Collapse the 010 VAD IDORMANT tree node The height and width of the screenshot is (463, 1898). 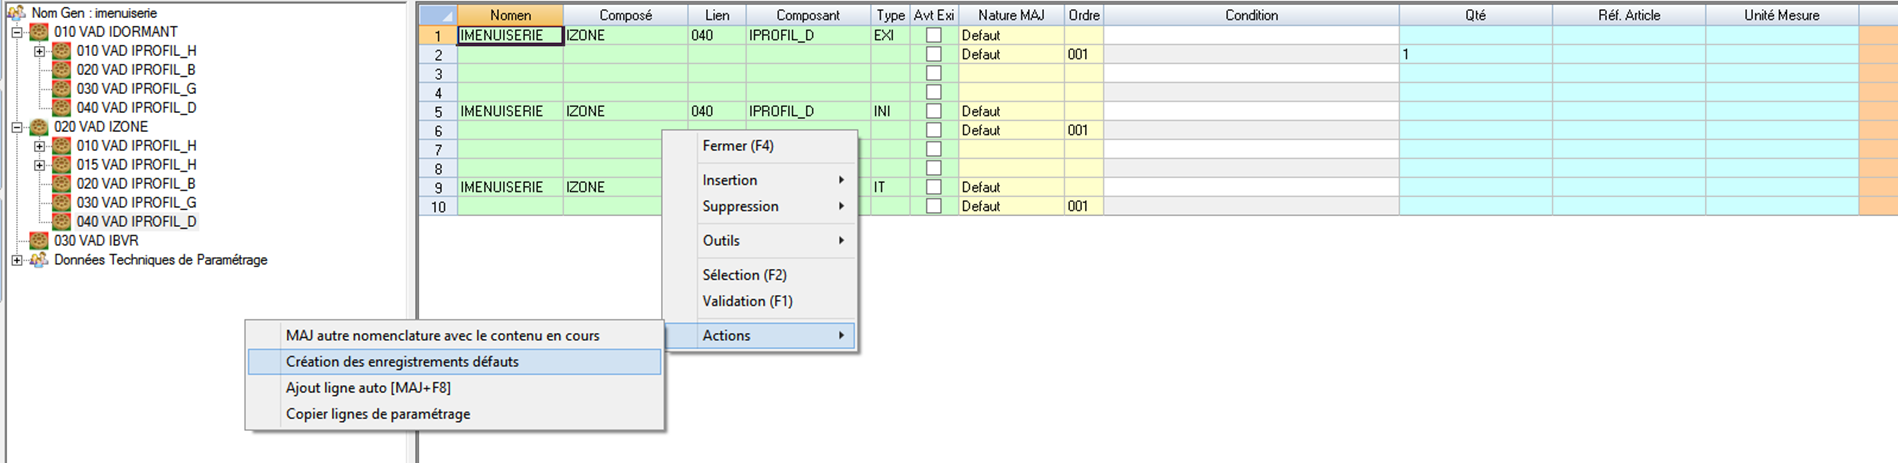[17, 32]
